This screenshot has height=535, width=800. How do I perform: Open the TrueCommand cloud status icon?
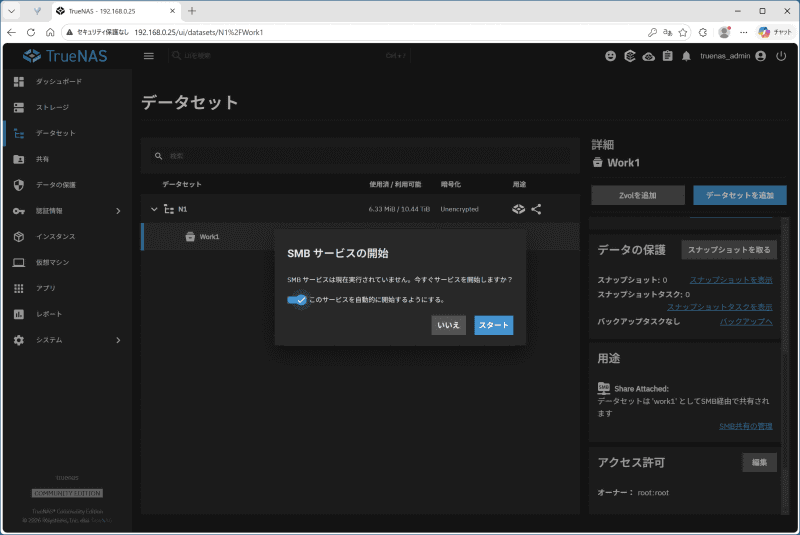tap(648, 56)
